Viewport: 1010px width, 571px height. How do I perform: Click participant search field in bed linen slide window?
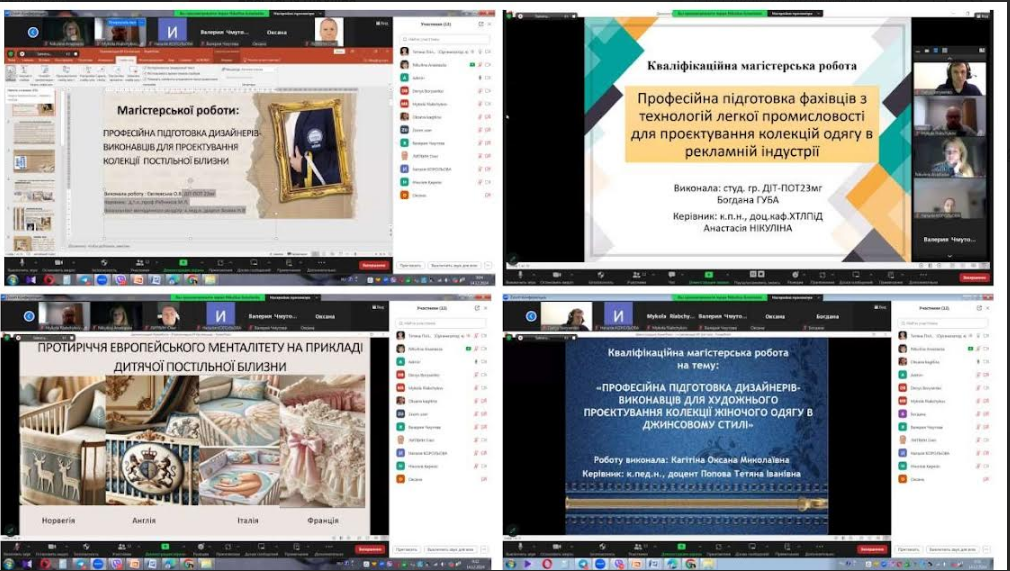(x=444, y=39)
